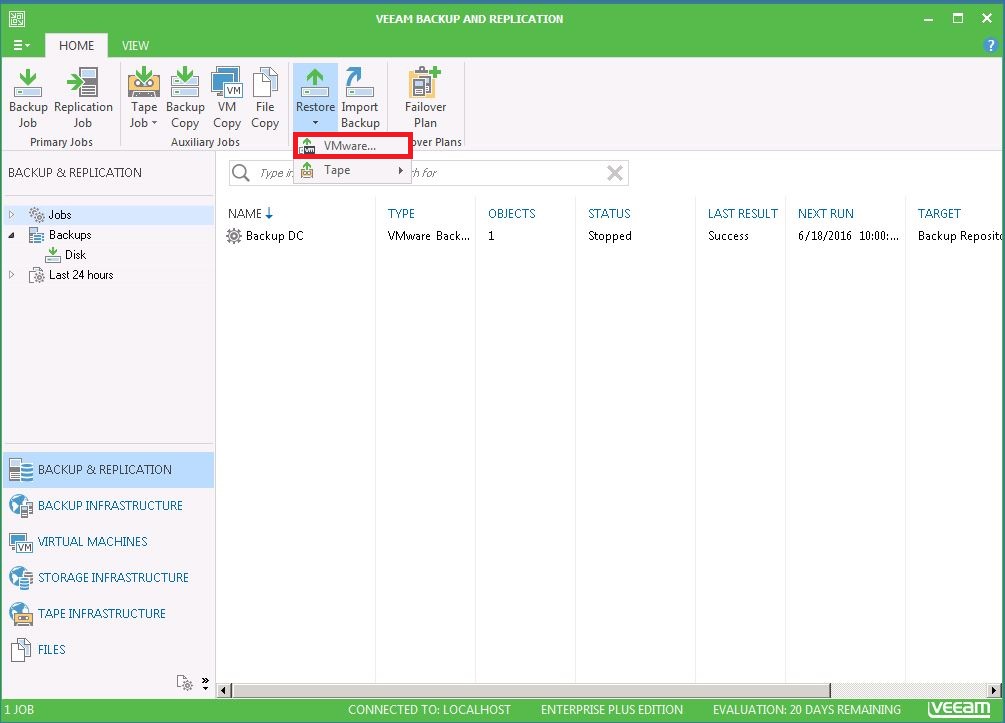Open the Tape Infrastructure view

tap(108, 613)
